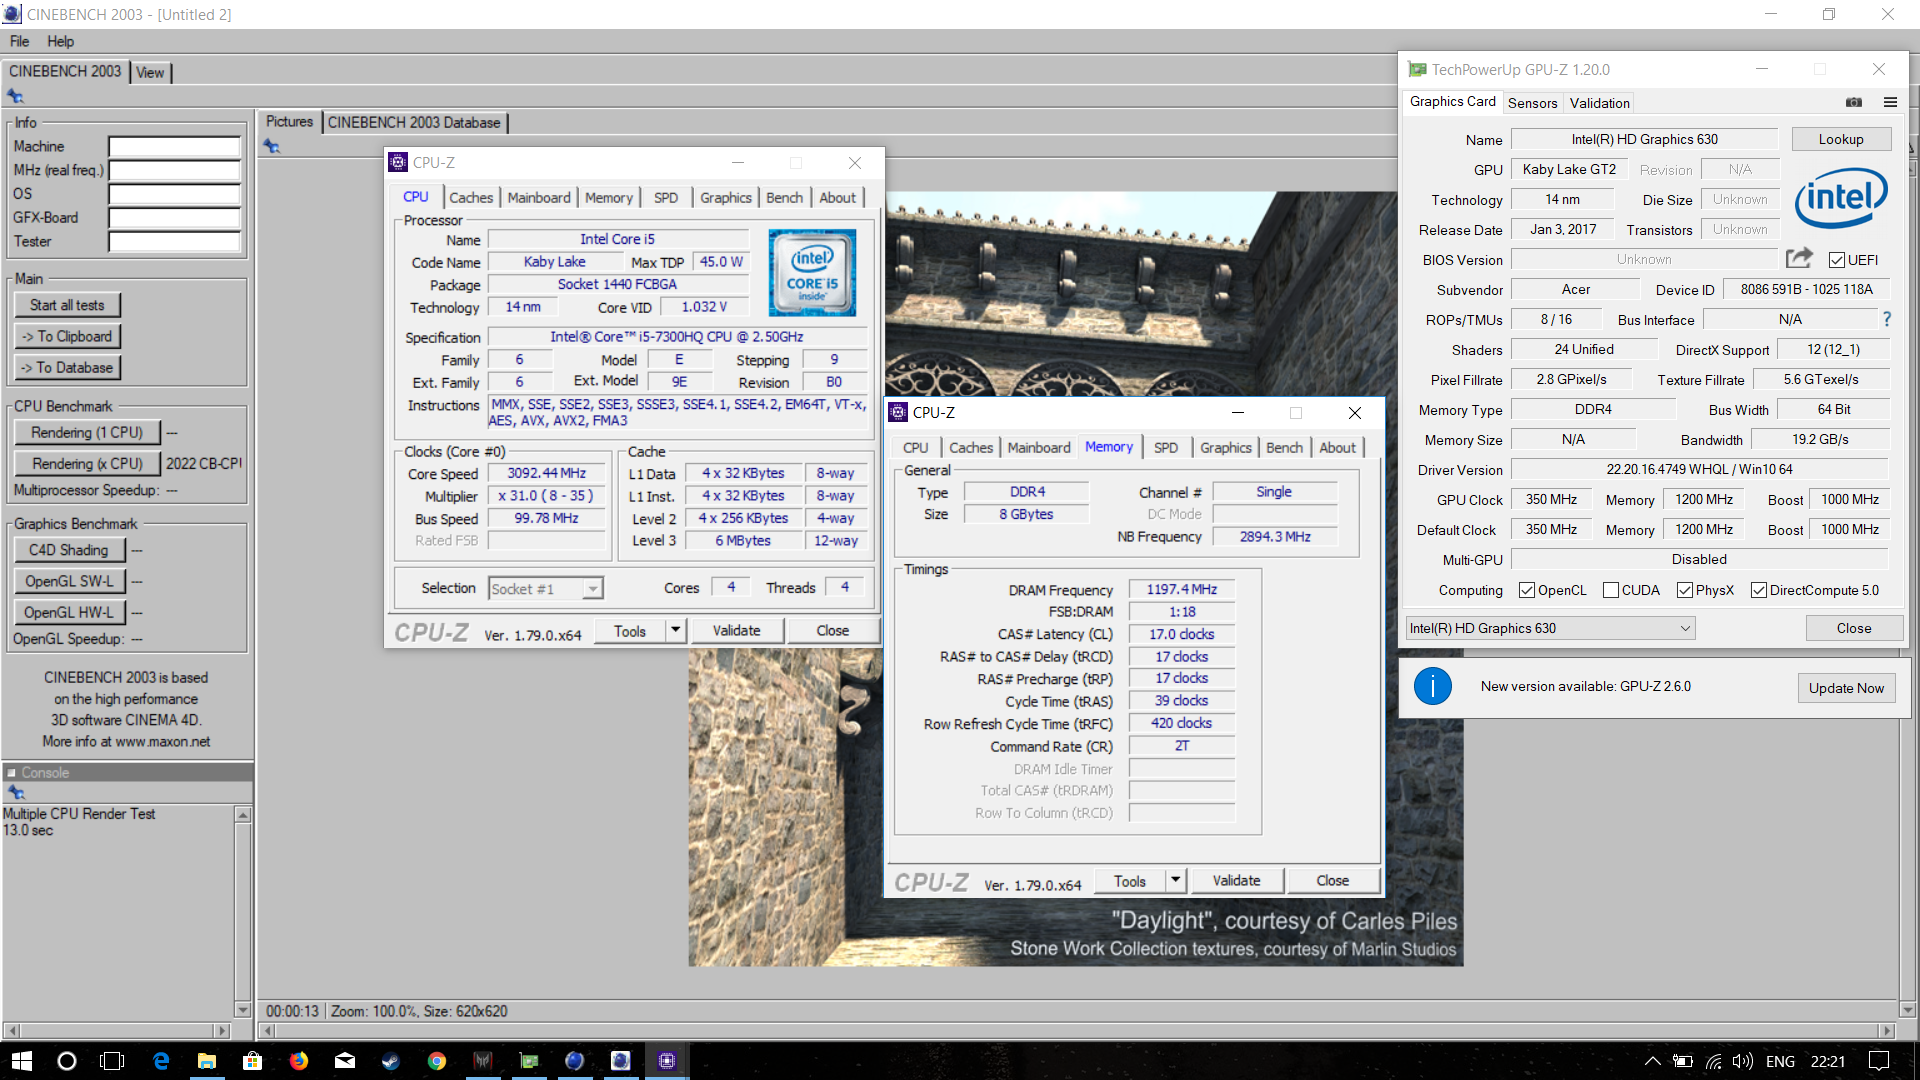
Task: Click the Wi-Fi icon in system tray
Action: click(x=1714, y=1061)
